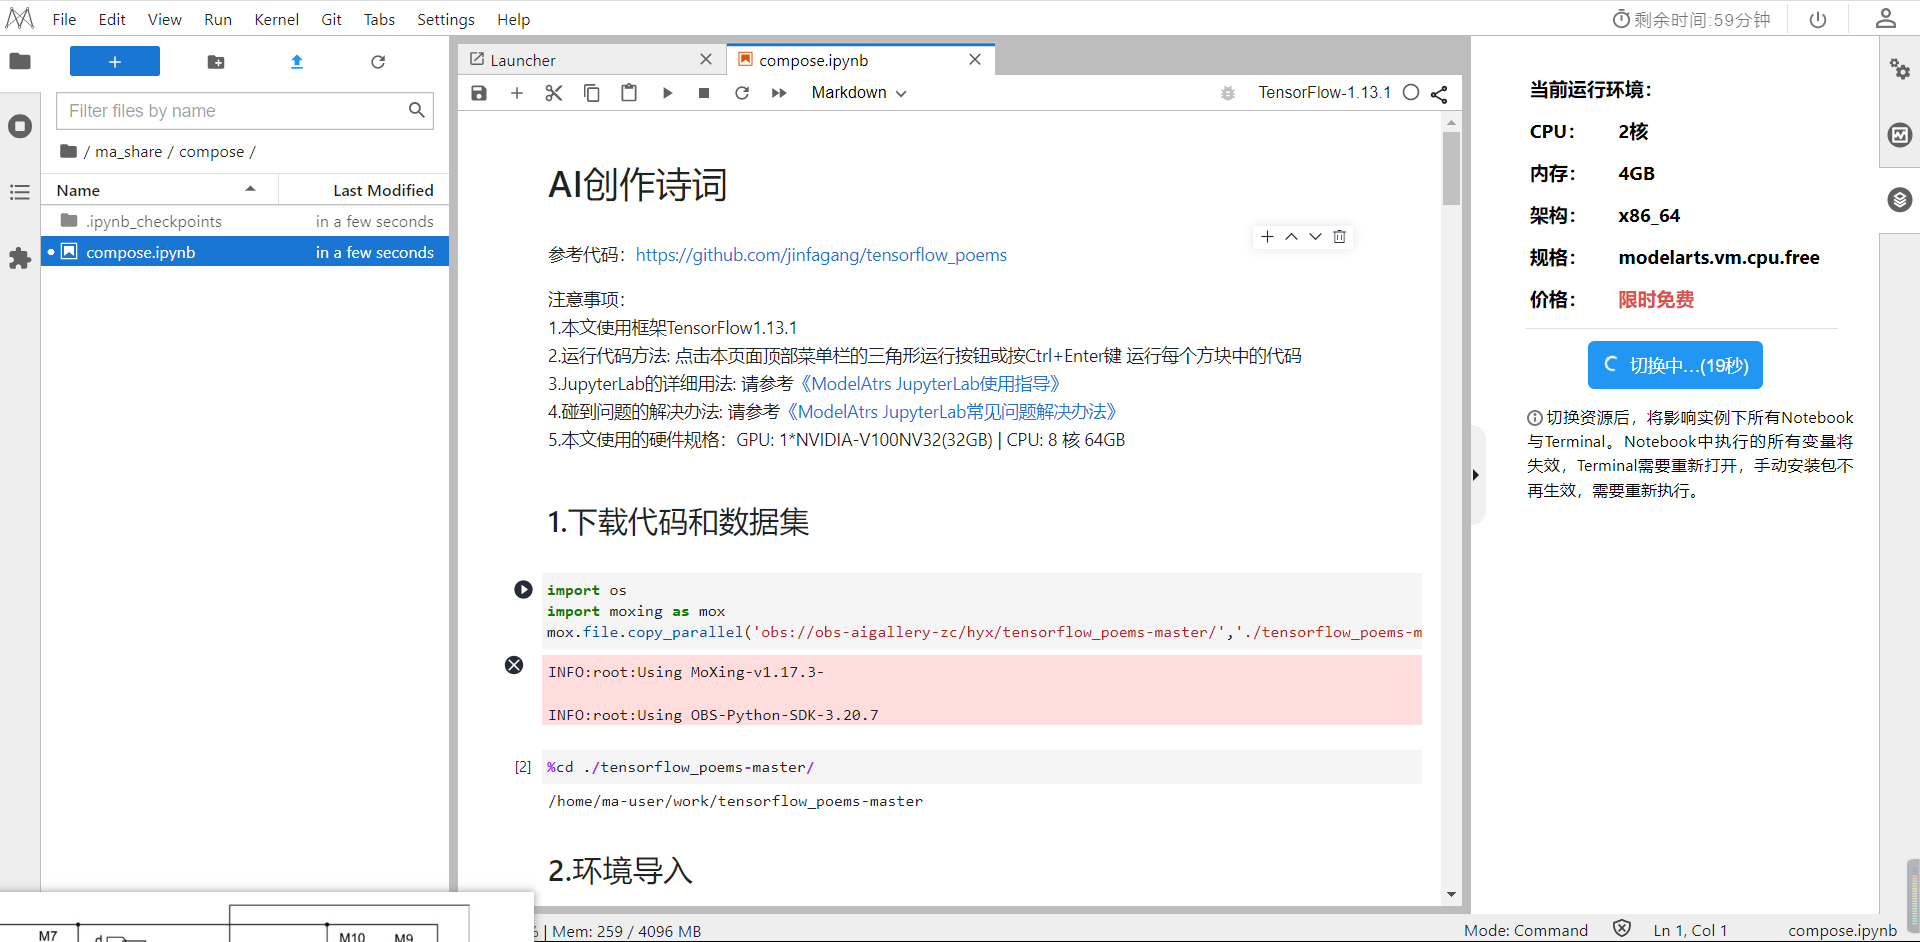Viewport: 1920px width, 942px height.
Task: Close the compose.ipynb tab
Action: 975,59
